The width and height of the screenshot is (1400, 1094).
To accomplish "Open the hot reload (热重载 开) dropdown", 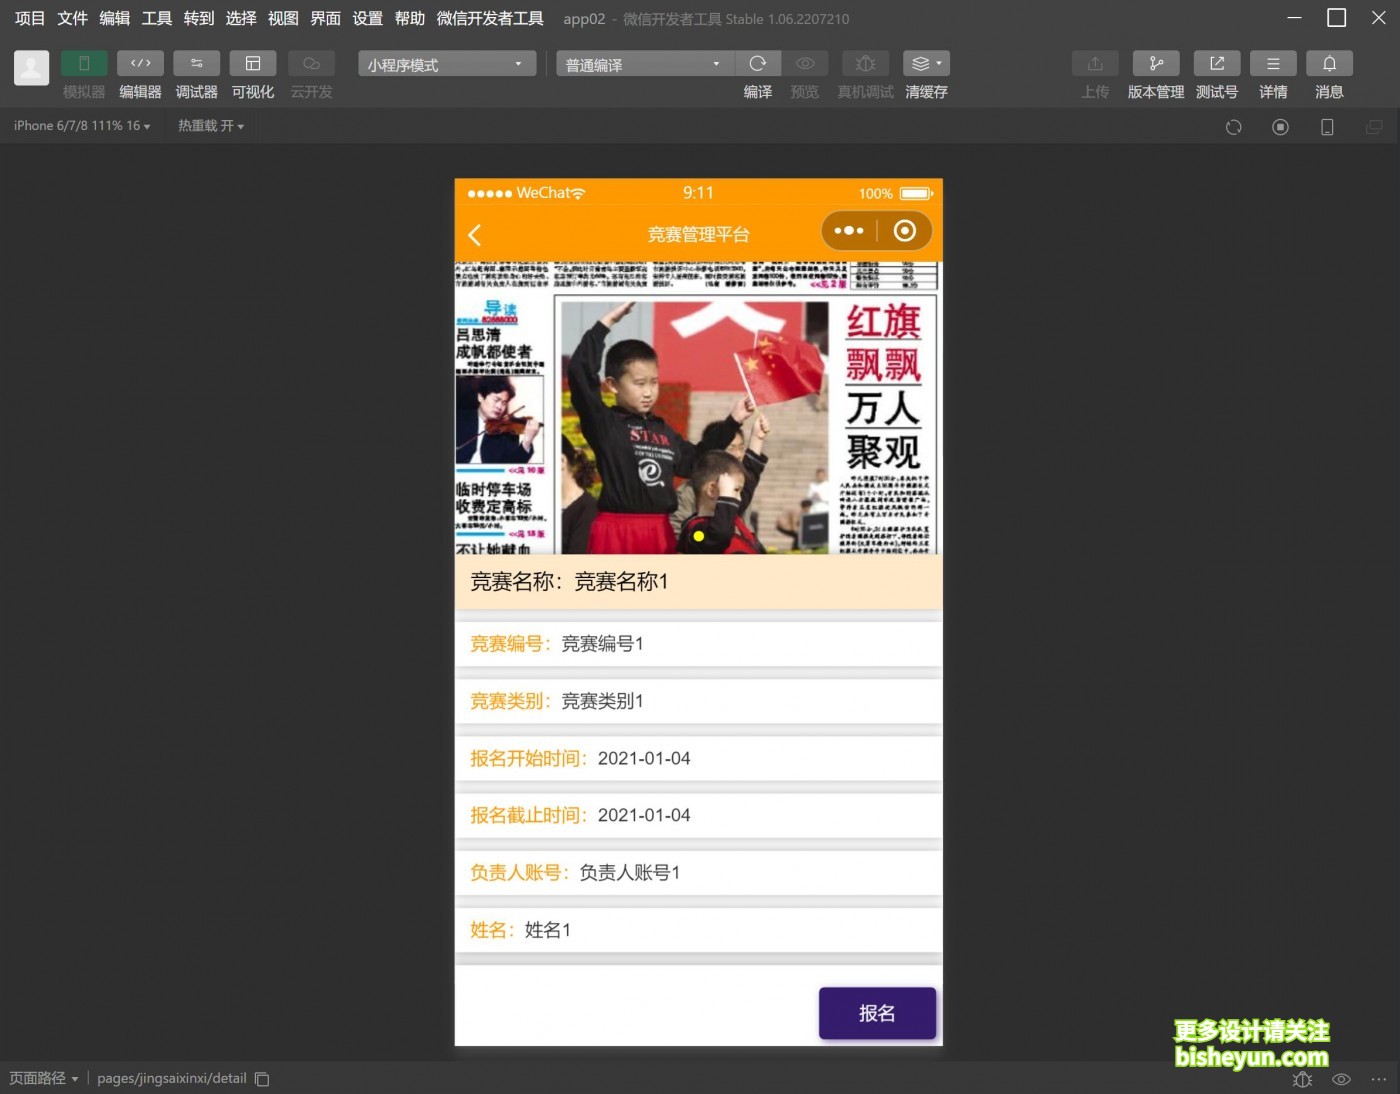I will (211, 126).
